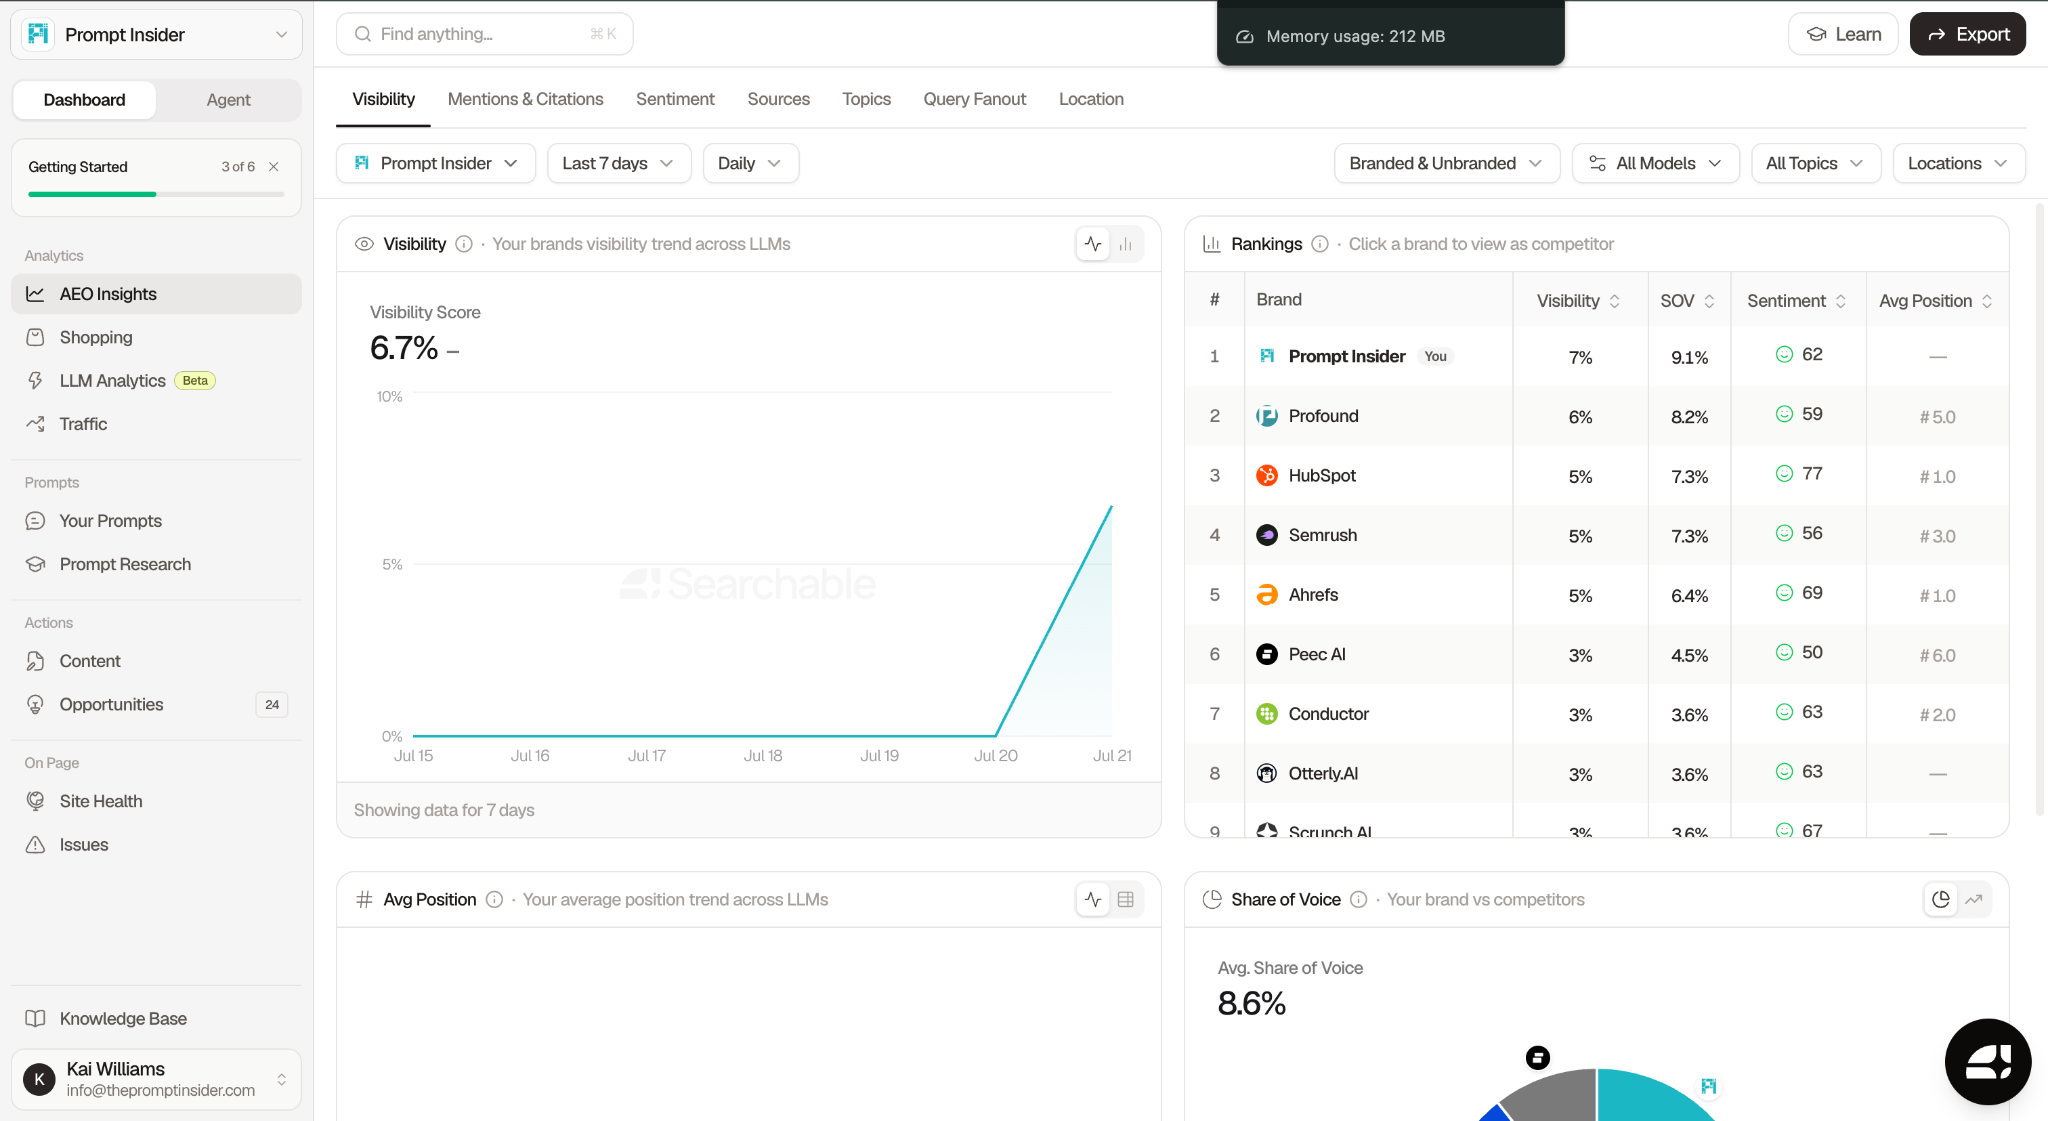Image resolution: width=2048 pixels, height=1121 pixels.
Task: Switch Share of Voice to trend view
Action: 1974,899
